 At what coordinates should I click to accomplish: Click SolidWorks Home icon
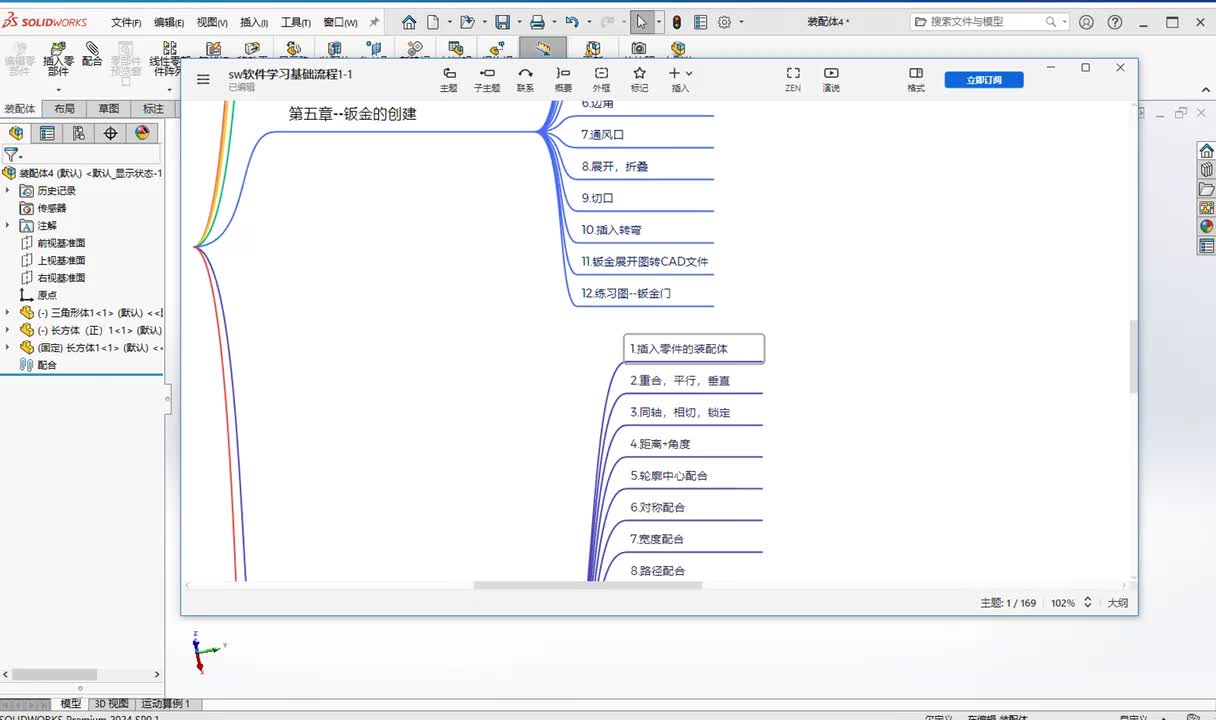point(409,22)
